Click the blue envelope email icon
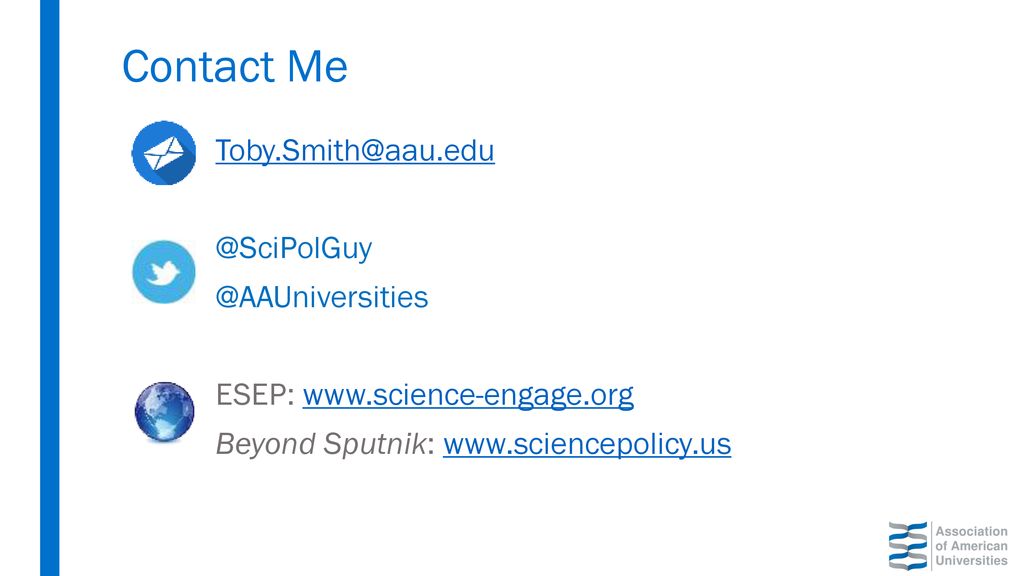 164,153
